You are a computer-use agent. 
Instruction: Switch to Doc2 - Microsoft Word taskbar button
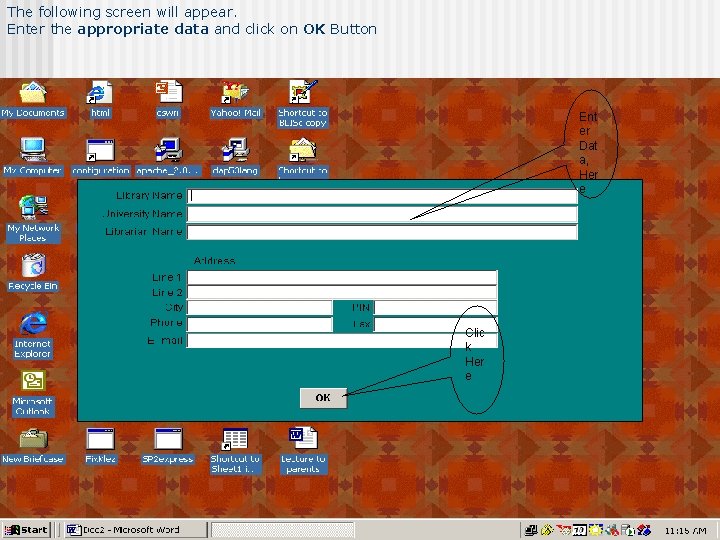tap(135, 530)
